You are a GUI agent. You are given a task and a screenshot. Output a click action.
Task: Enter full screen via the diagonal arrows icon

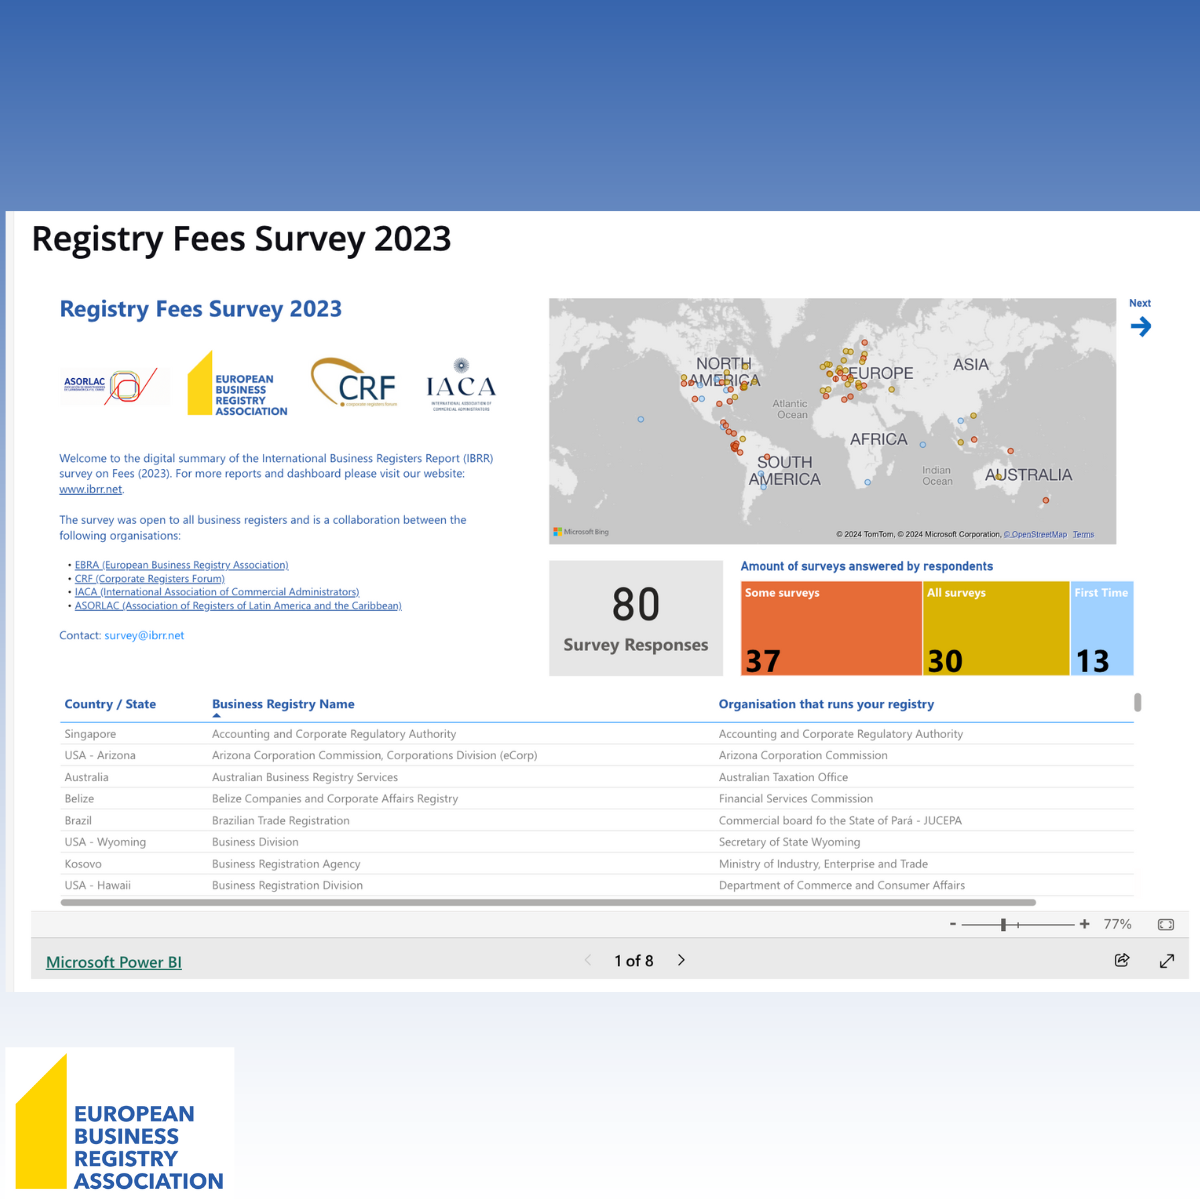[1166, 960]
